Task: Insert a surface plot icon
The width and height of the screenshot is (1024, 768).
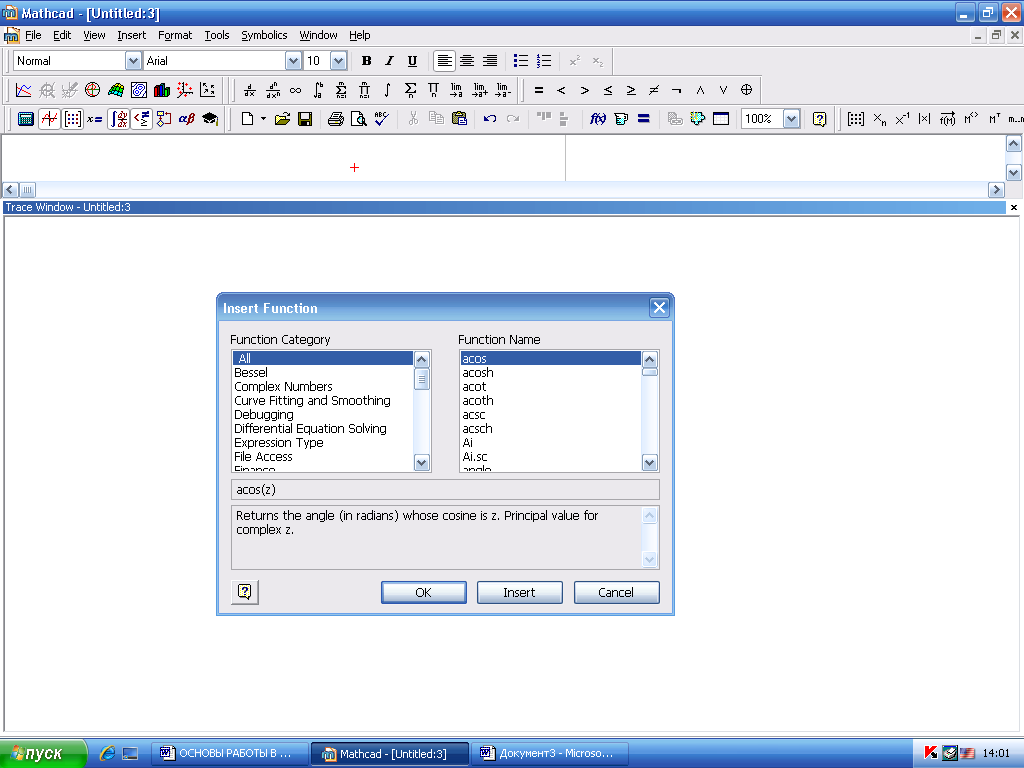Action: [116, 89]
